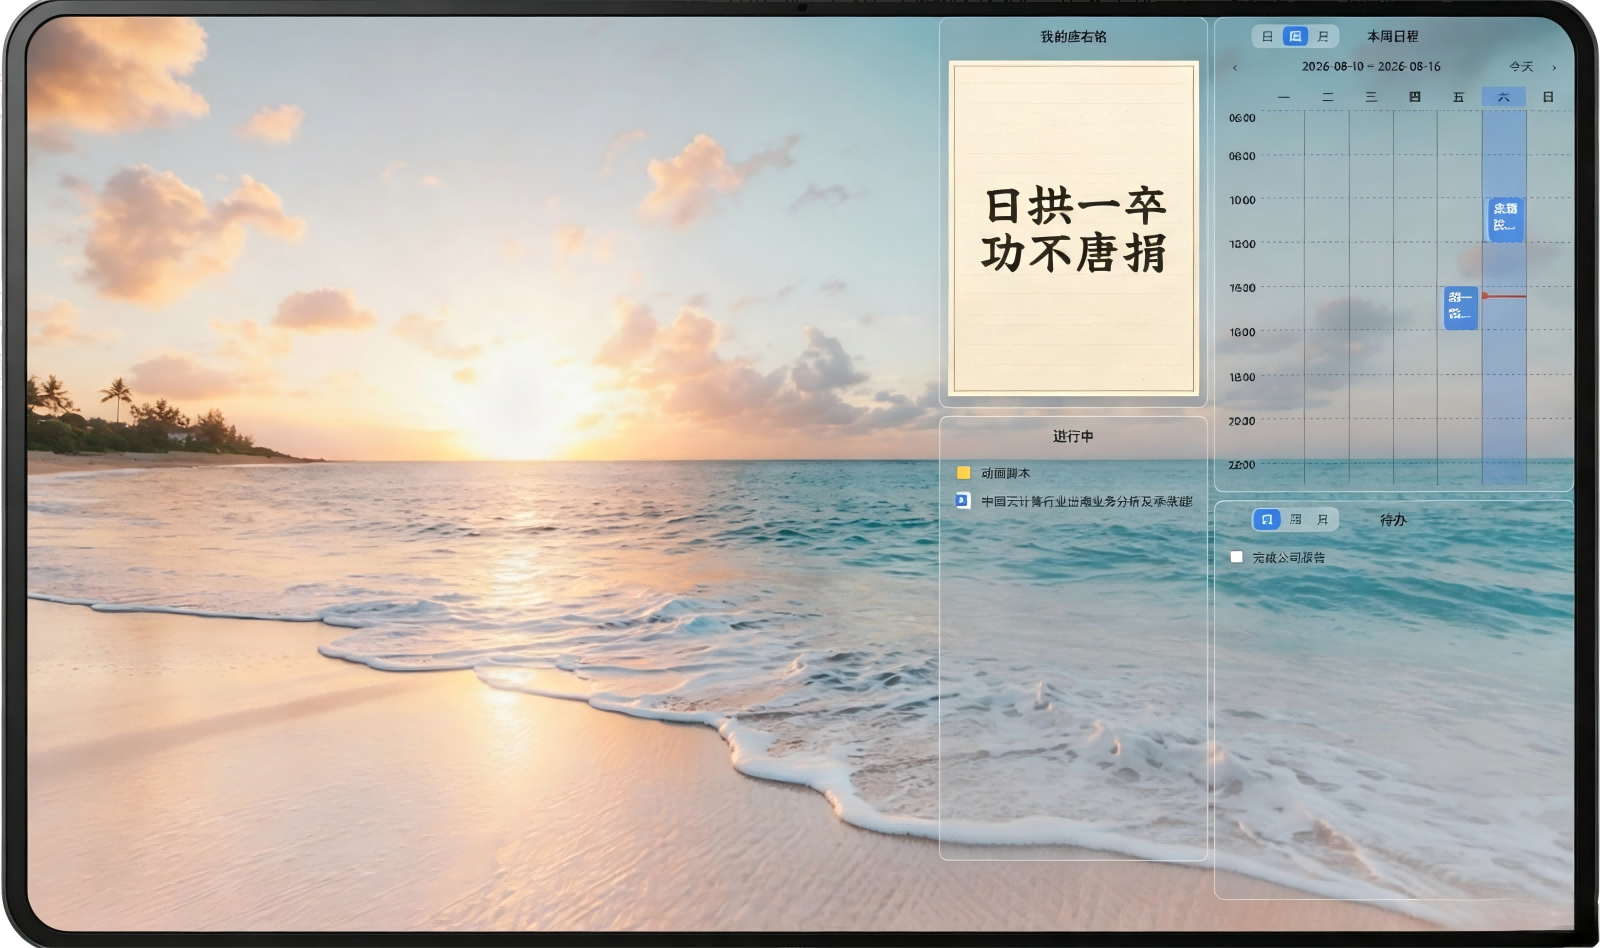Open the 完成公司报告 to-do text

[x=1288, y=558]
